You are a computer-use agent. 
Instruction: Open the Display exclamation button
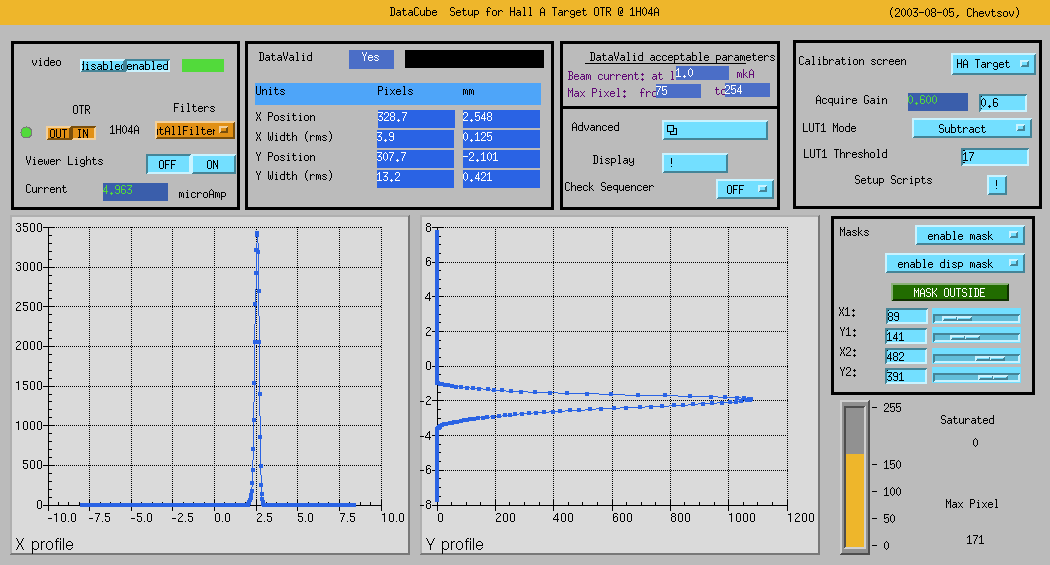point(694,163)
